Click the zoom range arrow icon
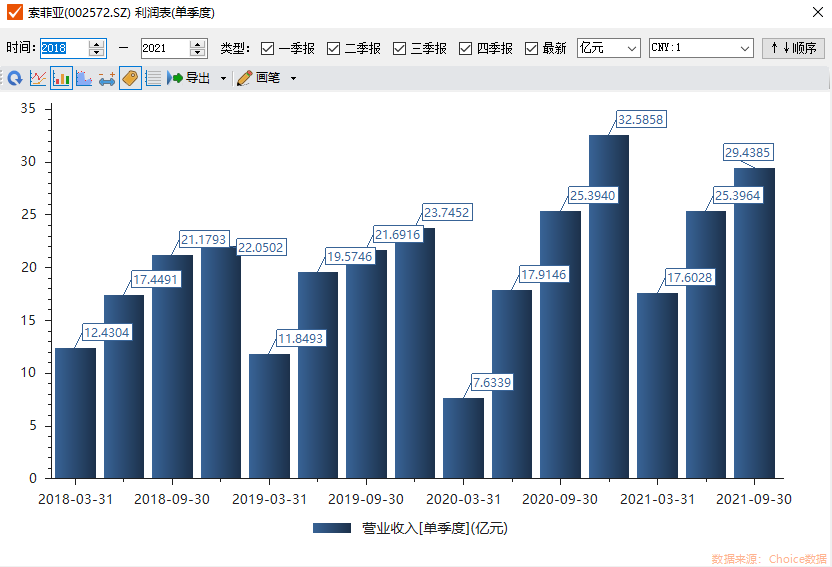This screenshot has height=567, width=832. click(107, 79)
